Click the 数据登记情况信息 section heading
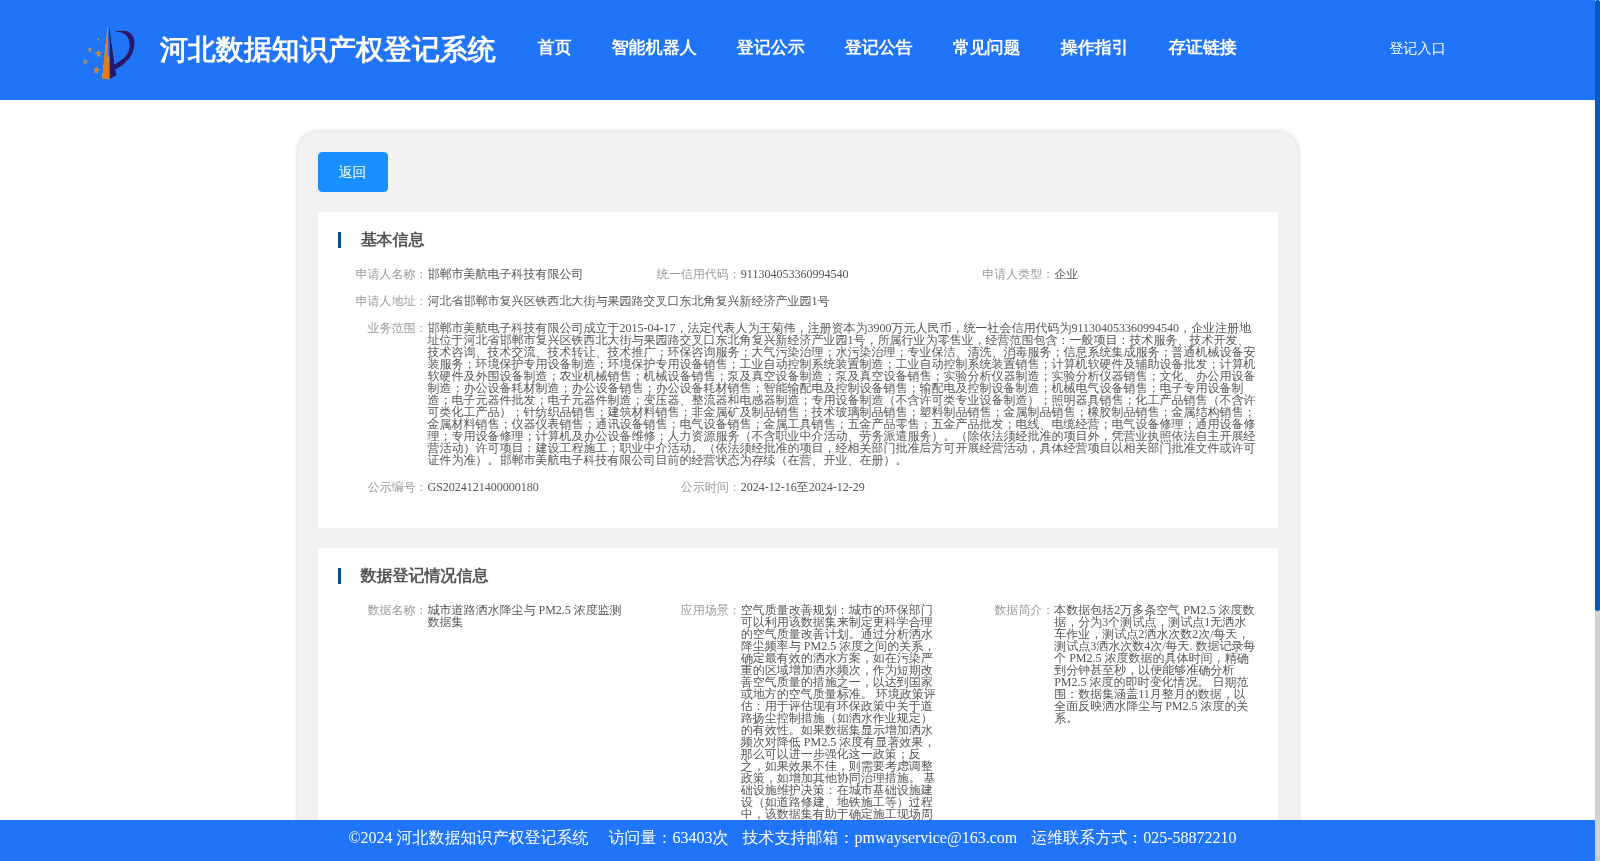 424,576
